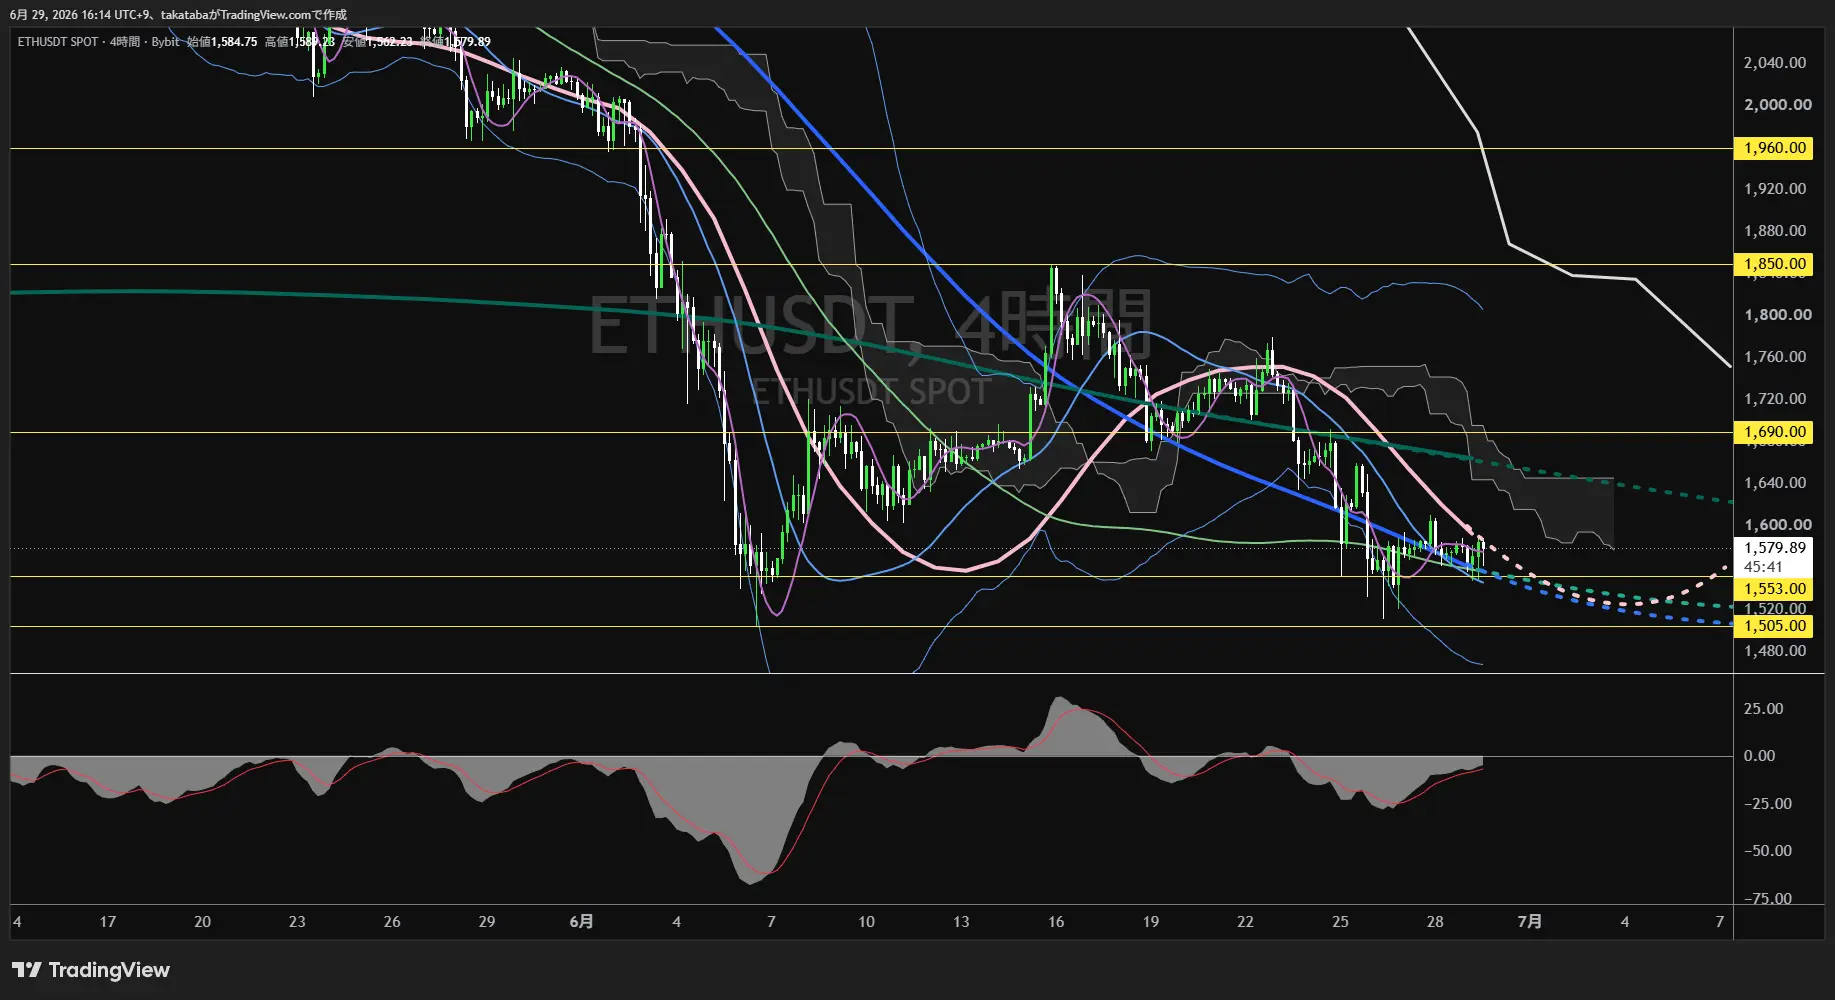Click the 1,880.00 price axis label

1775,231
